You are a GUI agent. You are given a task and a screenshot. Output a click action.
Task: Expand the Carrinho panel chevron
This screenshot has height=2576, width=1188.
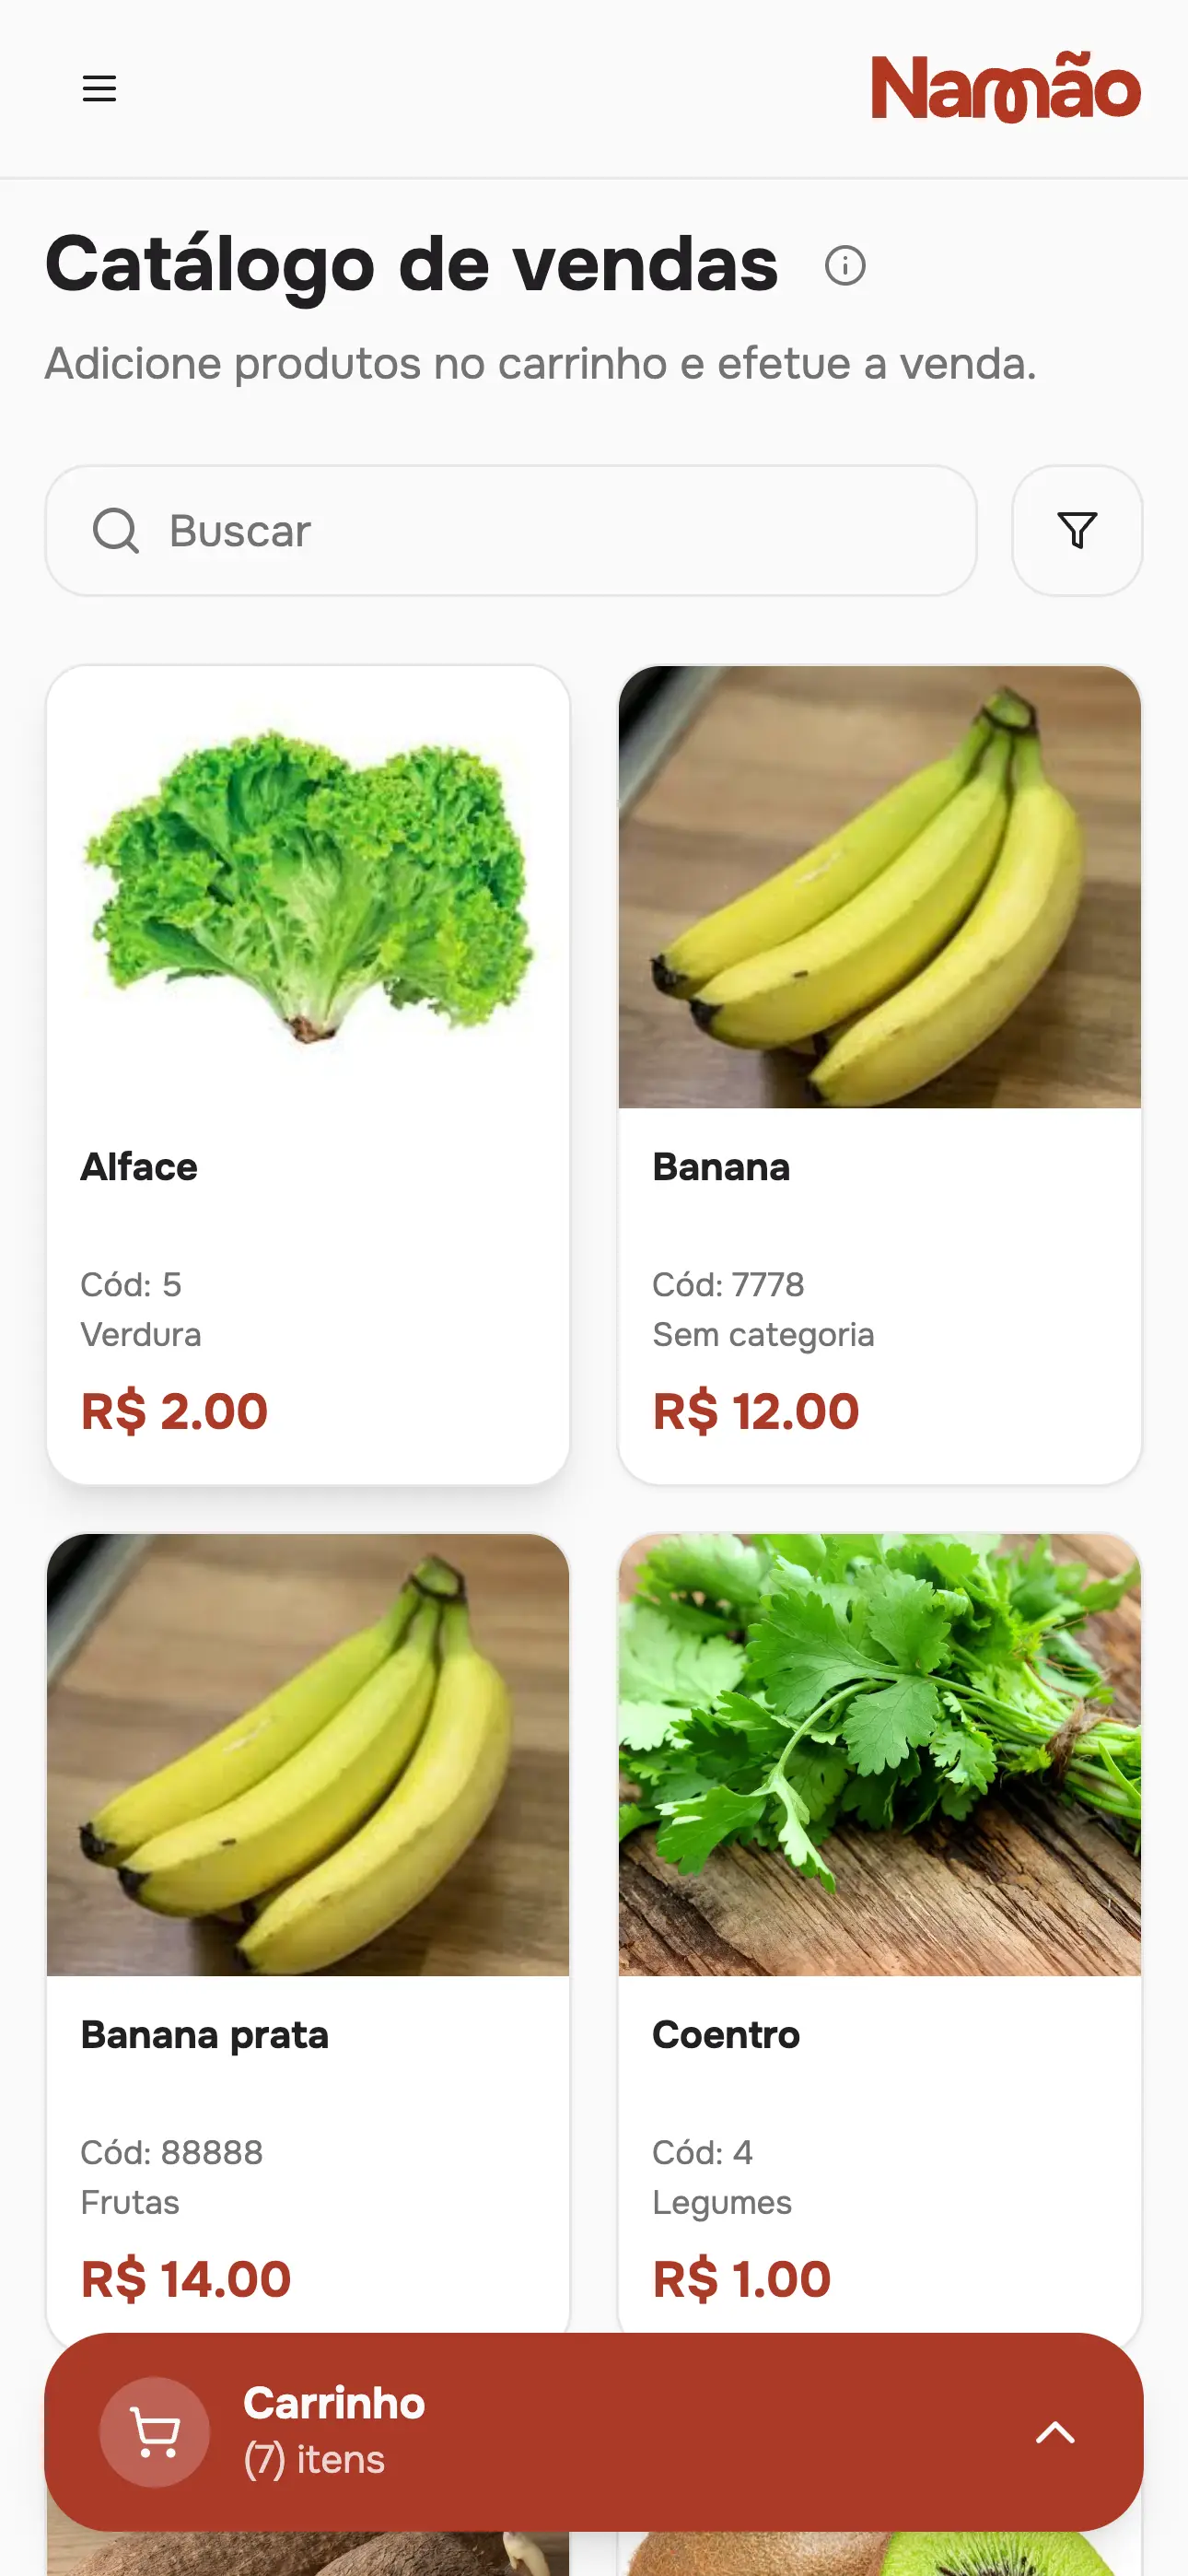click(x=1055, y=2432)
